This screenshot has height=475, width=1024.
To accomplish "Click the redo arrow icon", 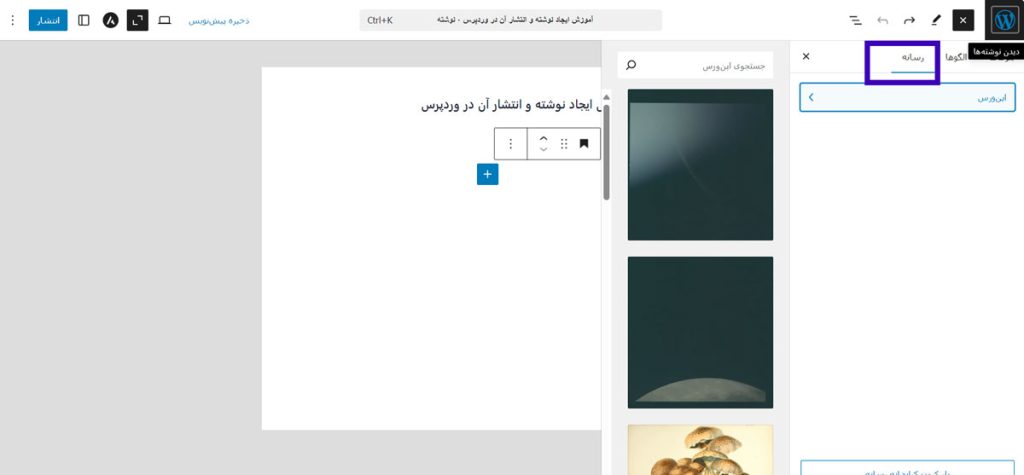I will (x=909, y=20).
